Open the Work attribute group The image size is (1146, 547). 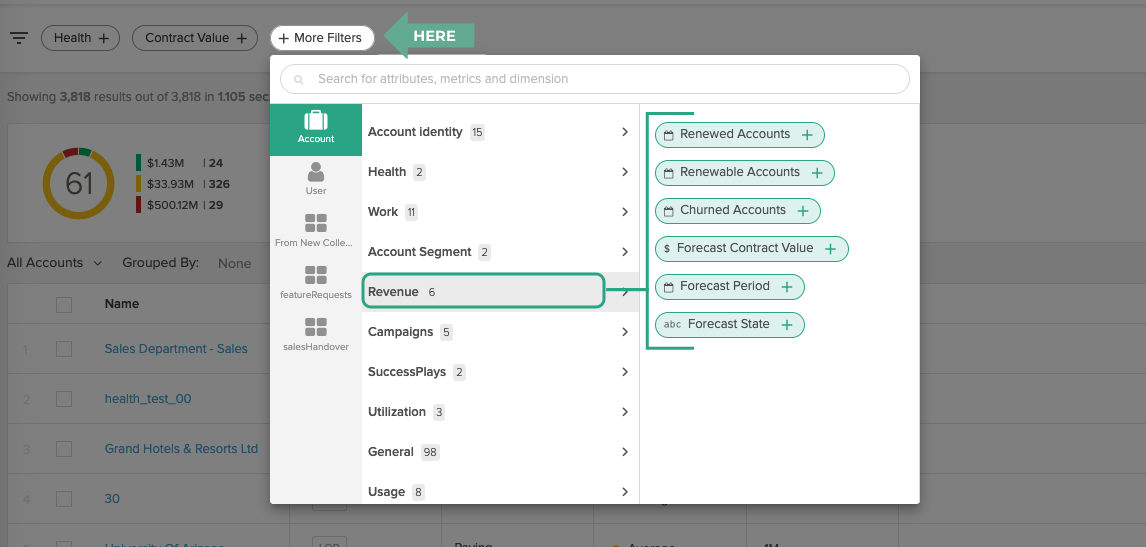point(500,212)
